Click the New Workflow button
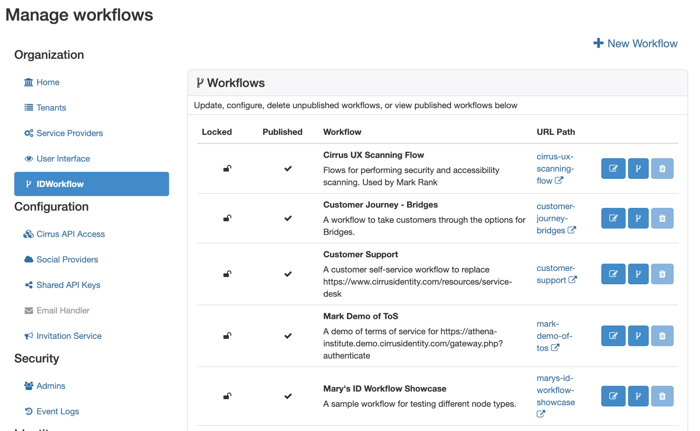This screenshot has width=700, height=431. point(635,43)
